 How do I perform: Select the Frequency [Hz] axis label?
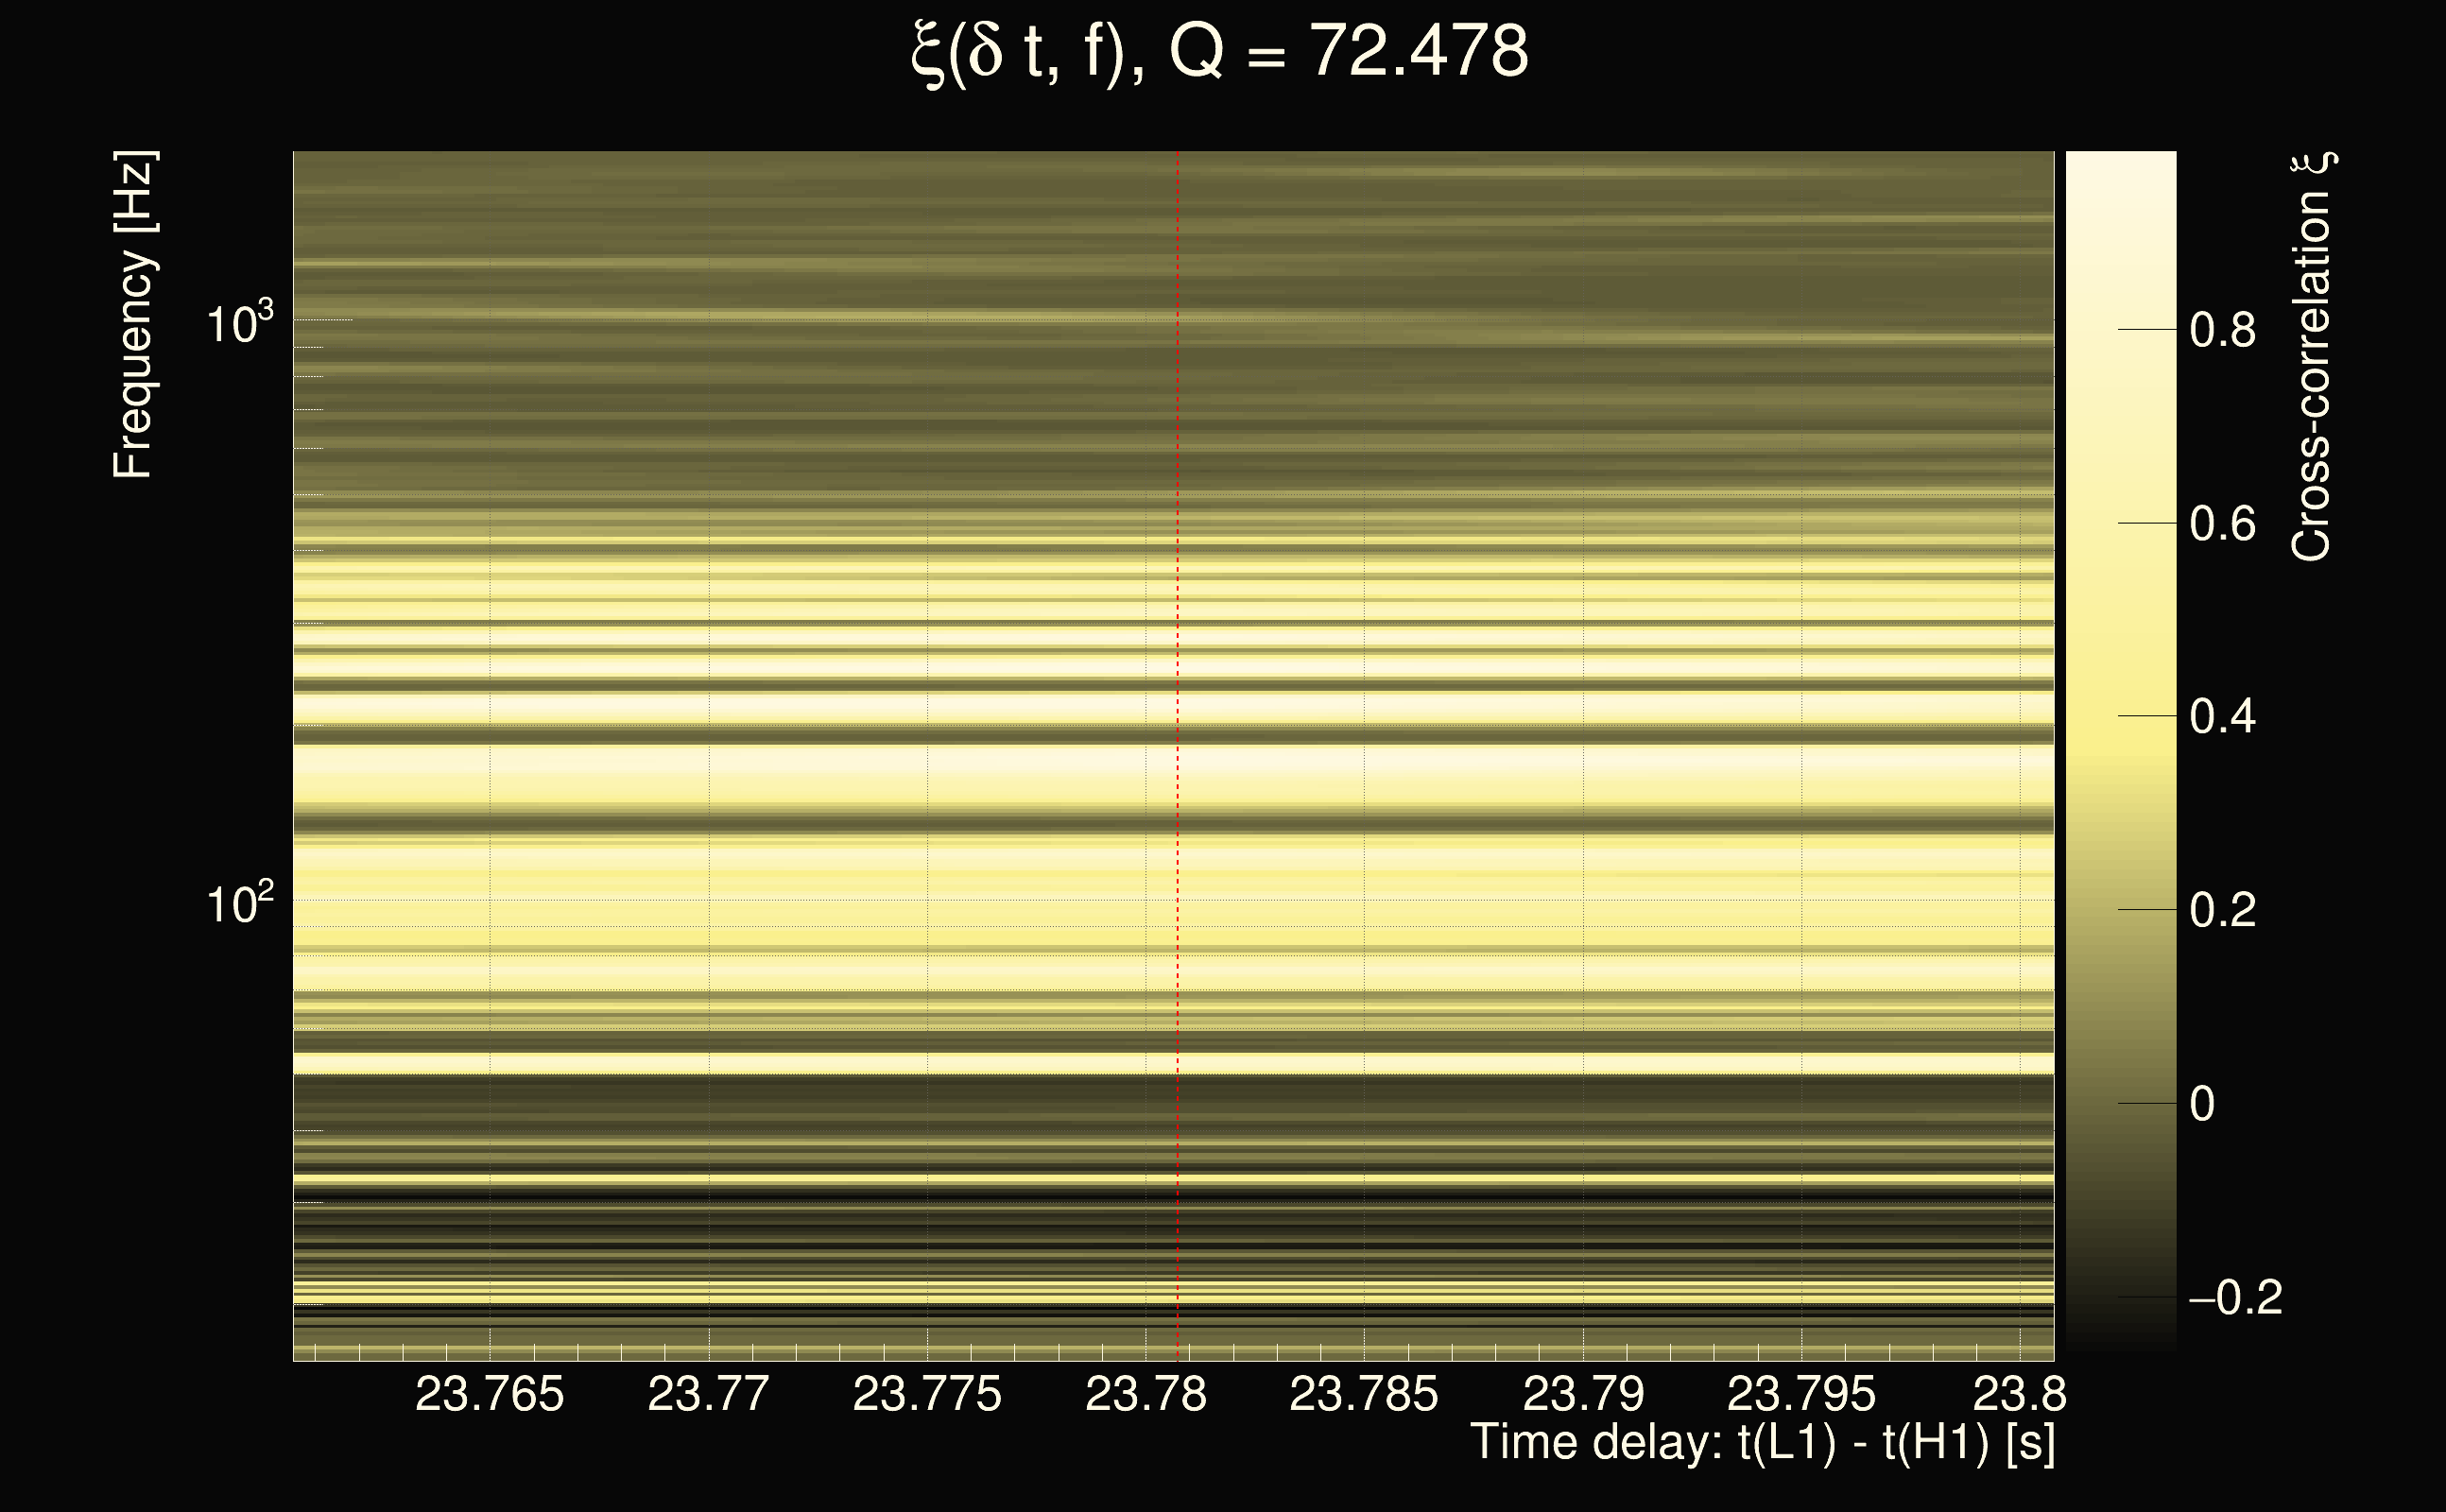[x=133, y=315]
